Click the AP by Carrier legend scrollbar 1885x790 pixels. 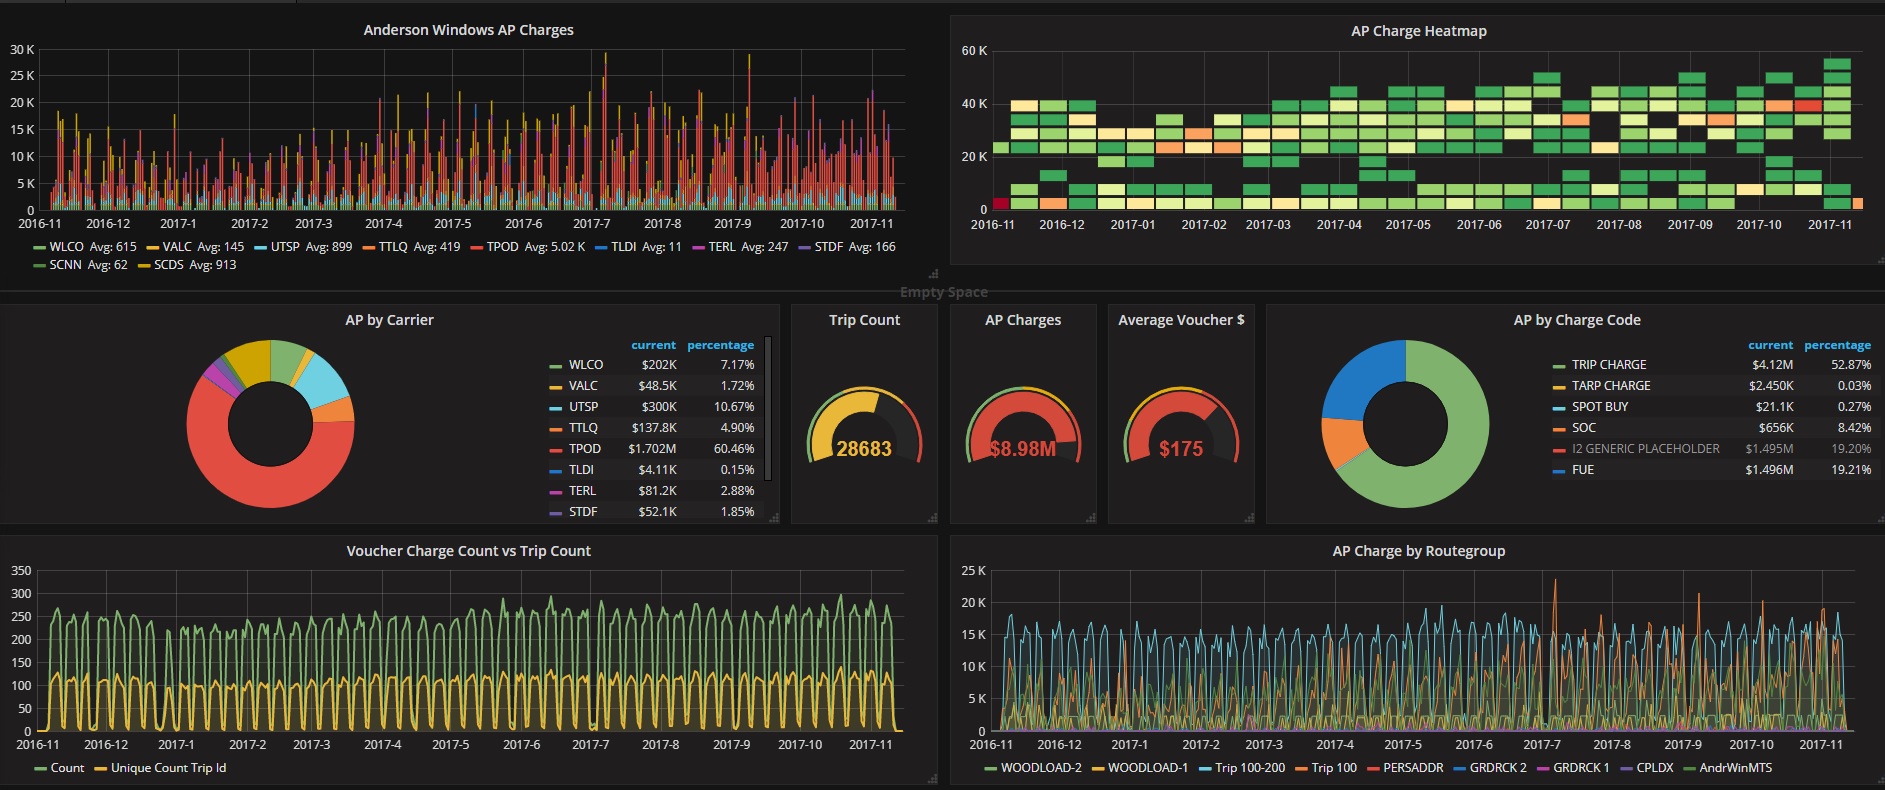pos(768,408)
